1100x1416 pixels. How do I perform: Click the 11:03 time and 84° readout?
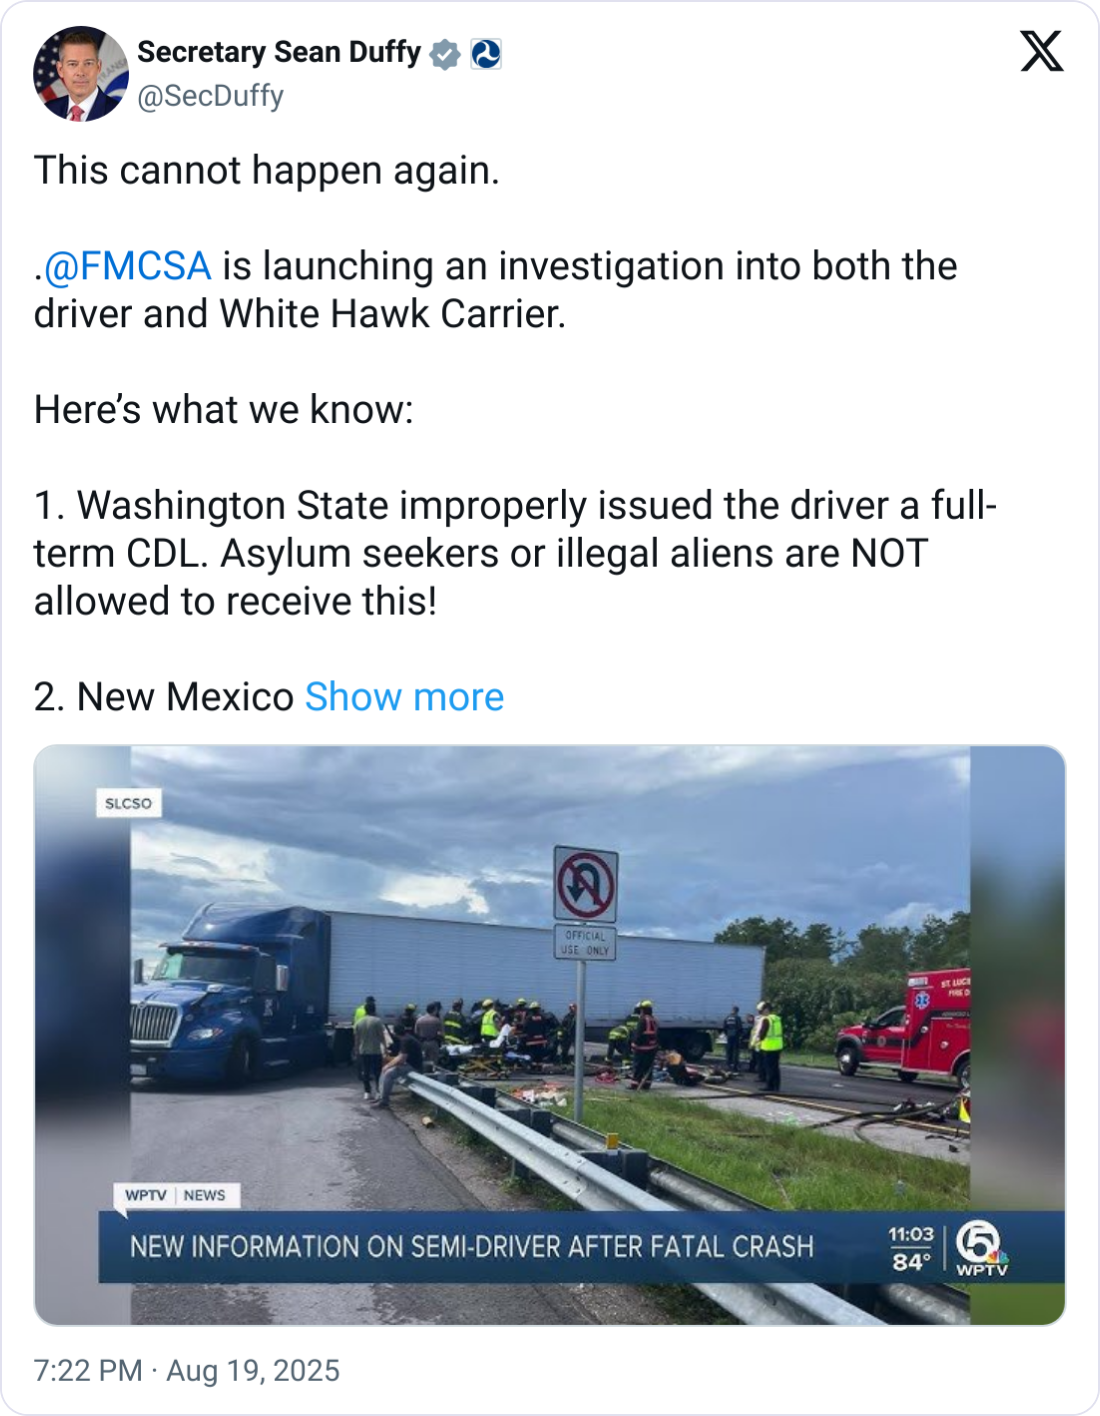[911, 1248]
